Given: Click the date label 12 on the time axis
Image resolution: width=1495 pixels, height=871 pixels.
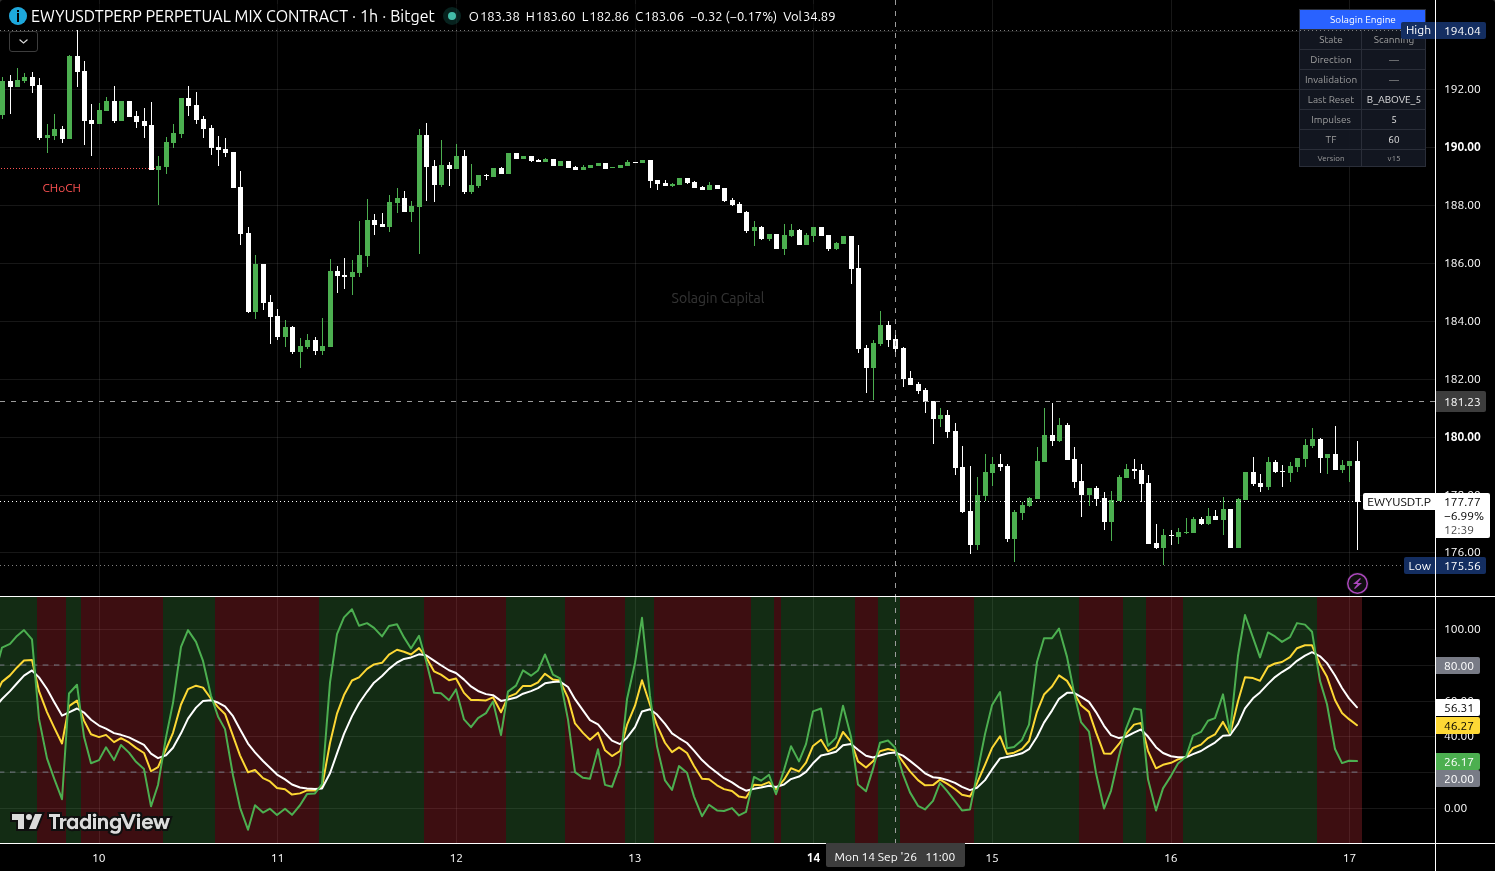Looking at the screenshot, I should [456, 858].
